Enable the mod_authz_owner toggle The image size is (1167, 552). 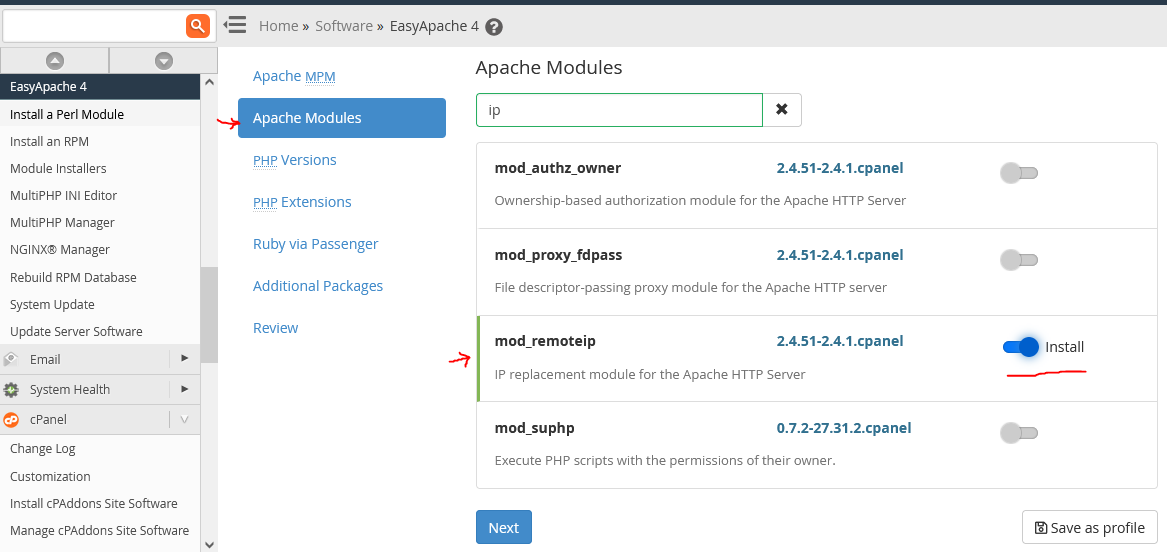[x=1019, y=173]
